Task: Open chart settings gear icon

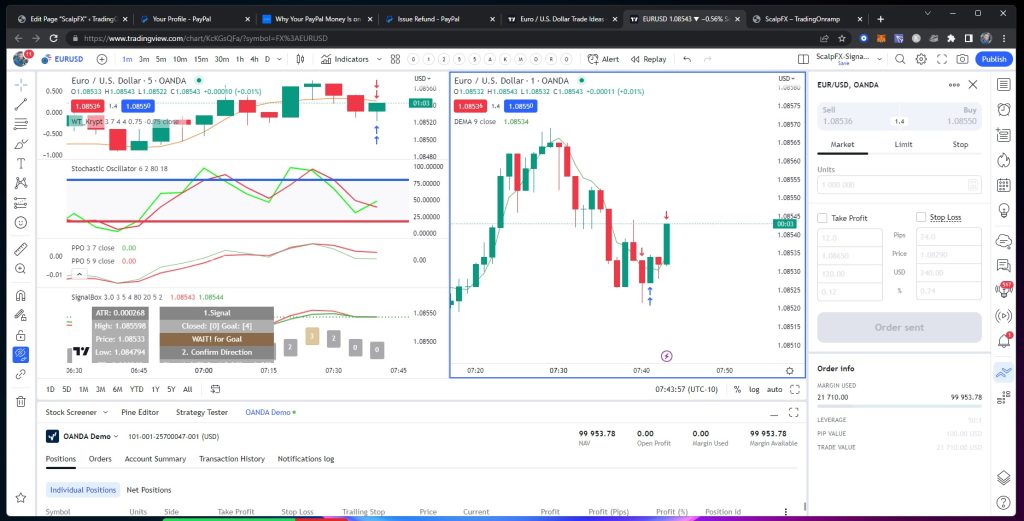Action: click(x=921, y=59)
